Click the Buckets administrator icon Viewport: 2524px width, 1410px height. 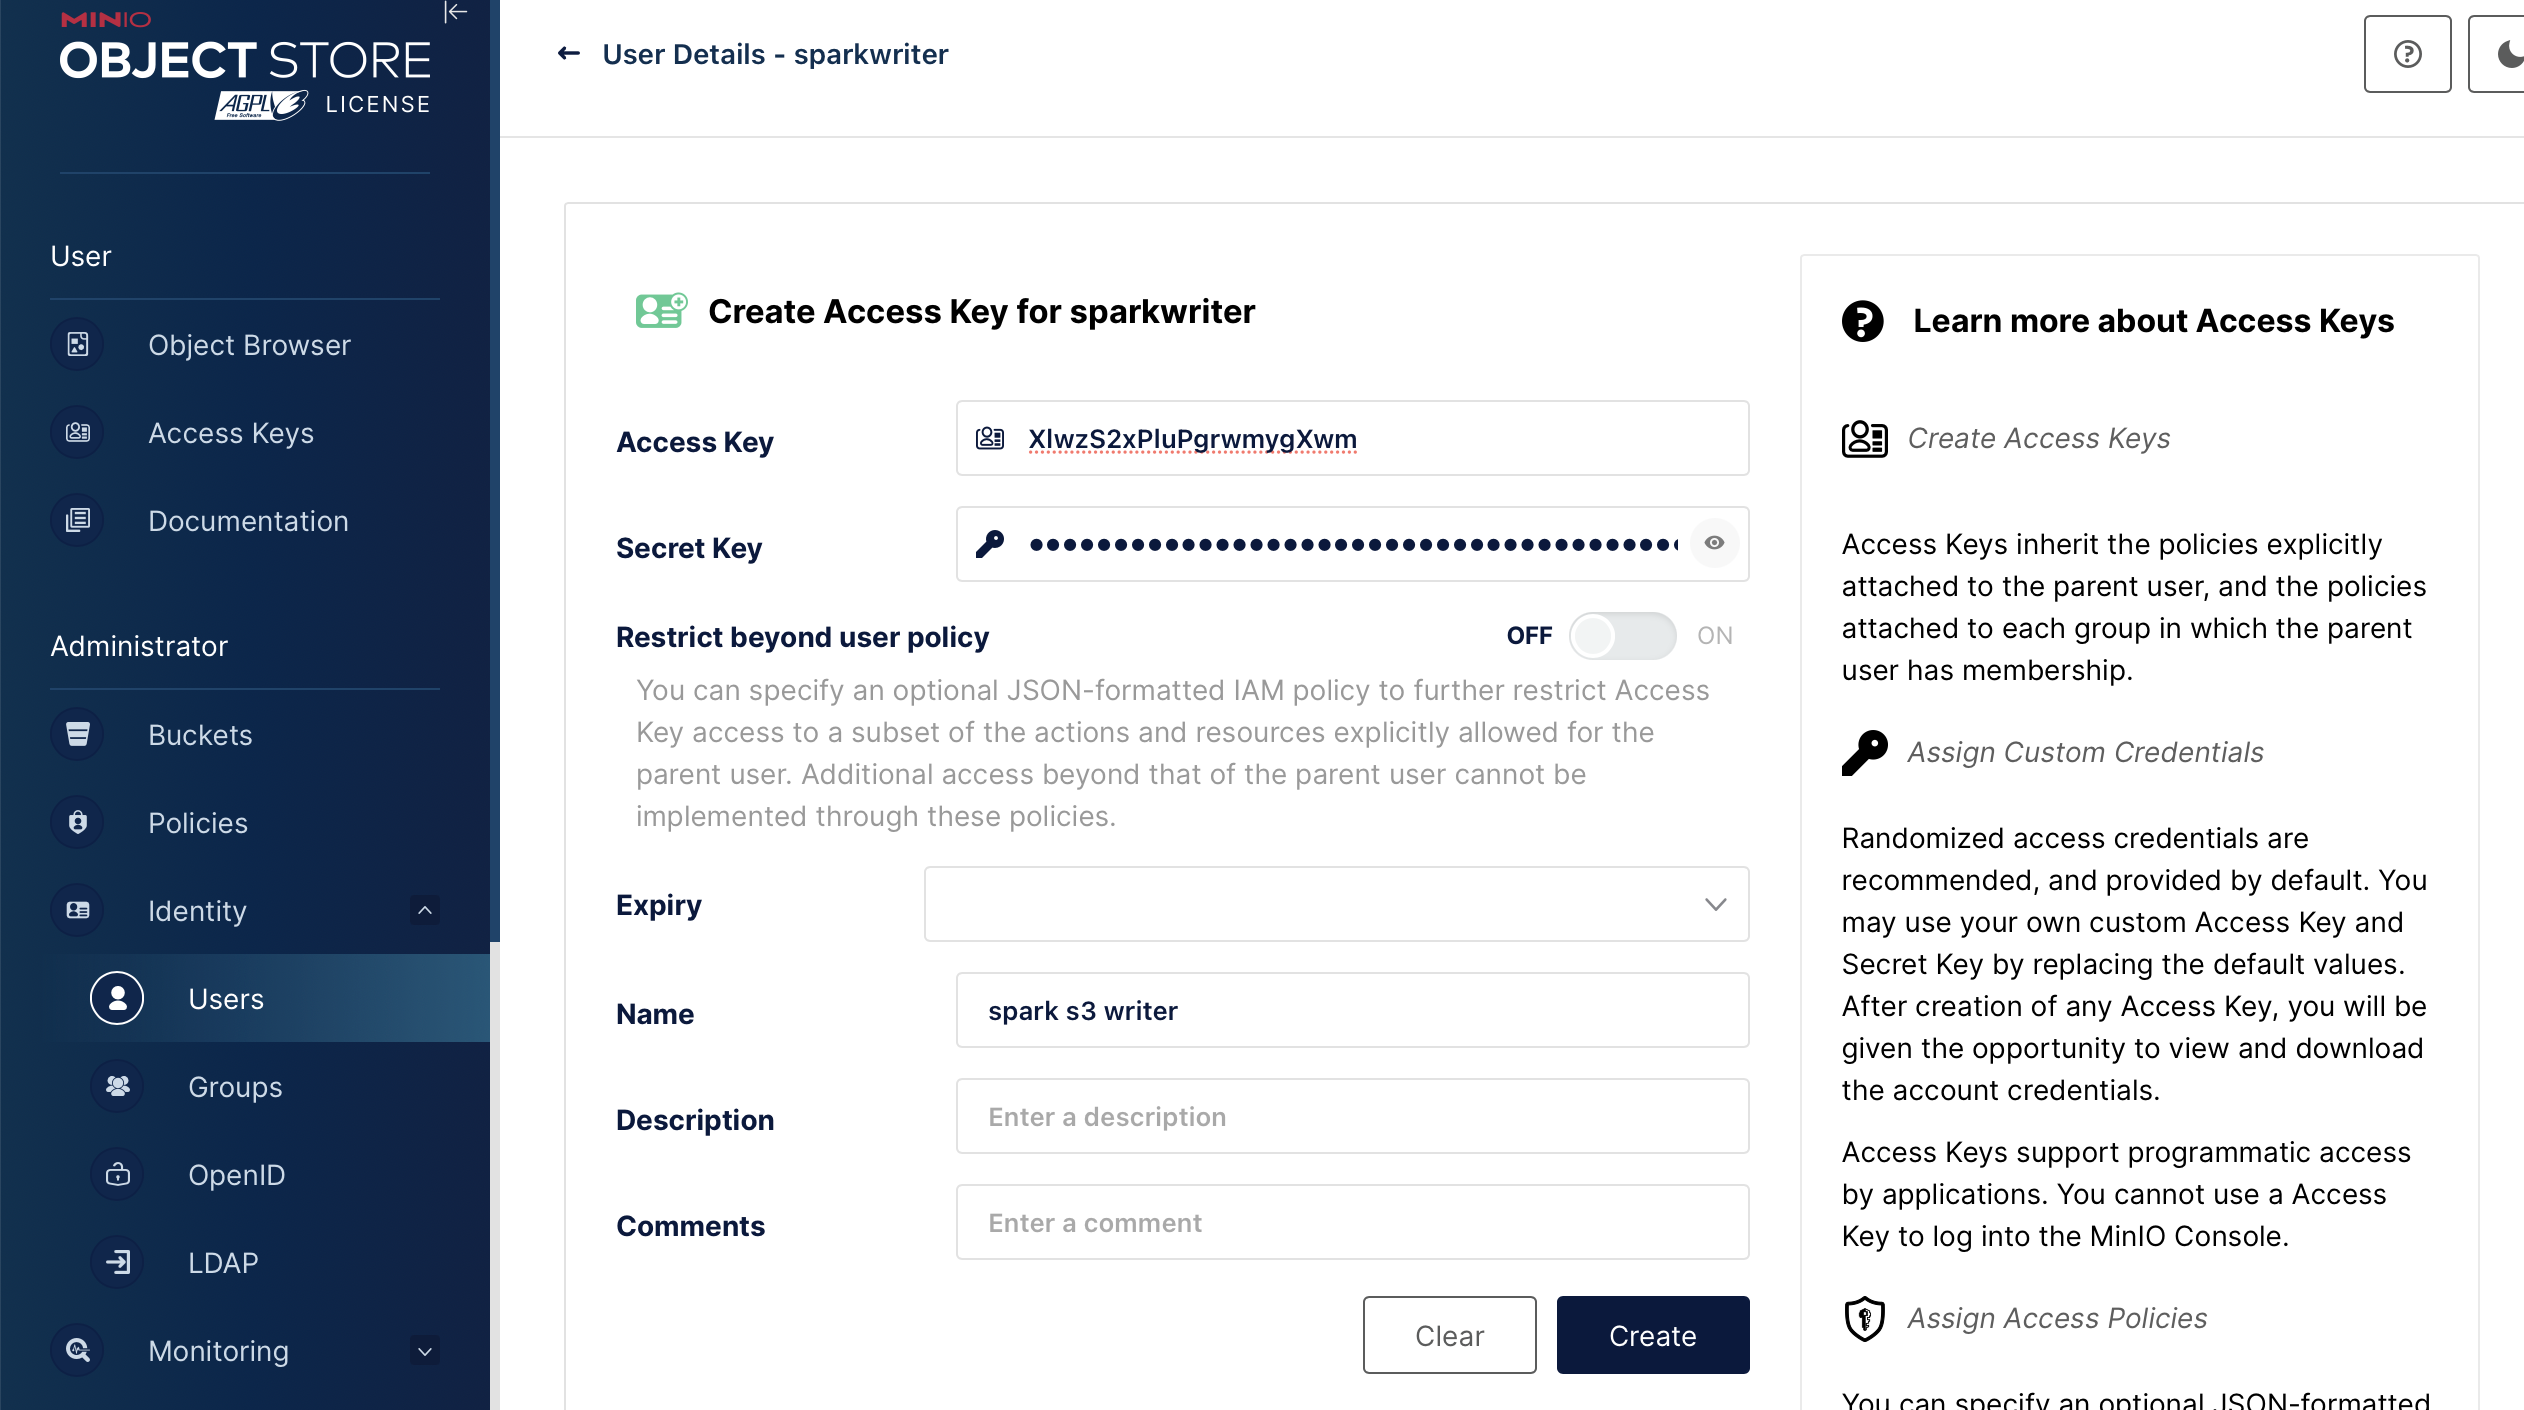coord(78,734)
